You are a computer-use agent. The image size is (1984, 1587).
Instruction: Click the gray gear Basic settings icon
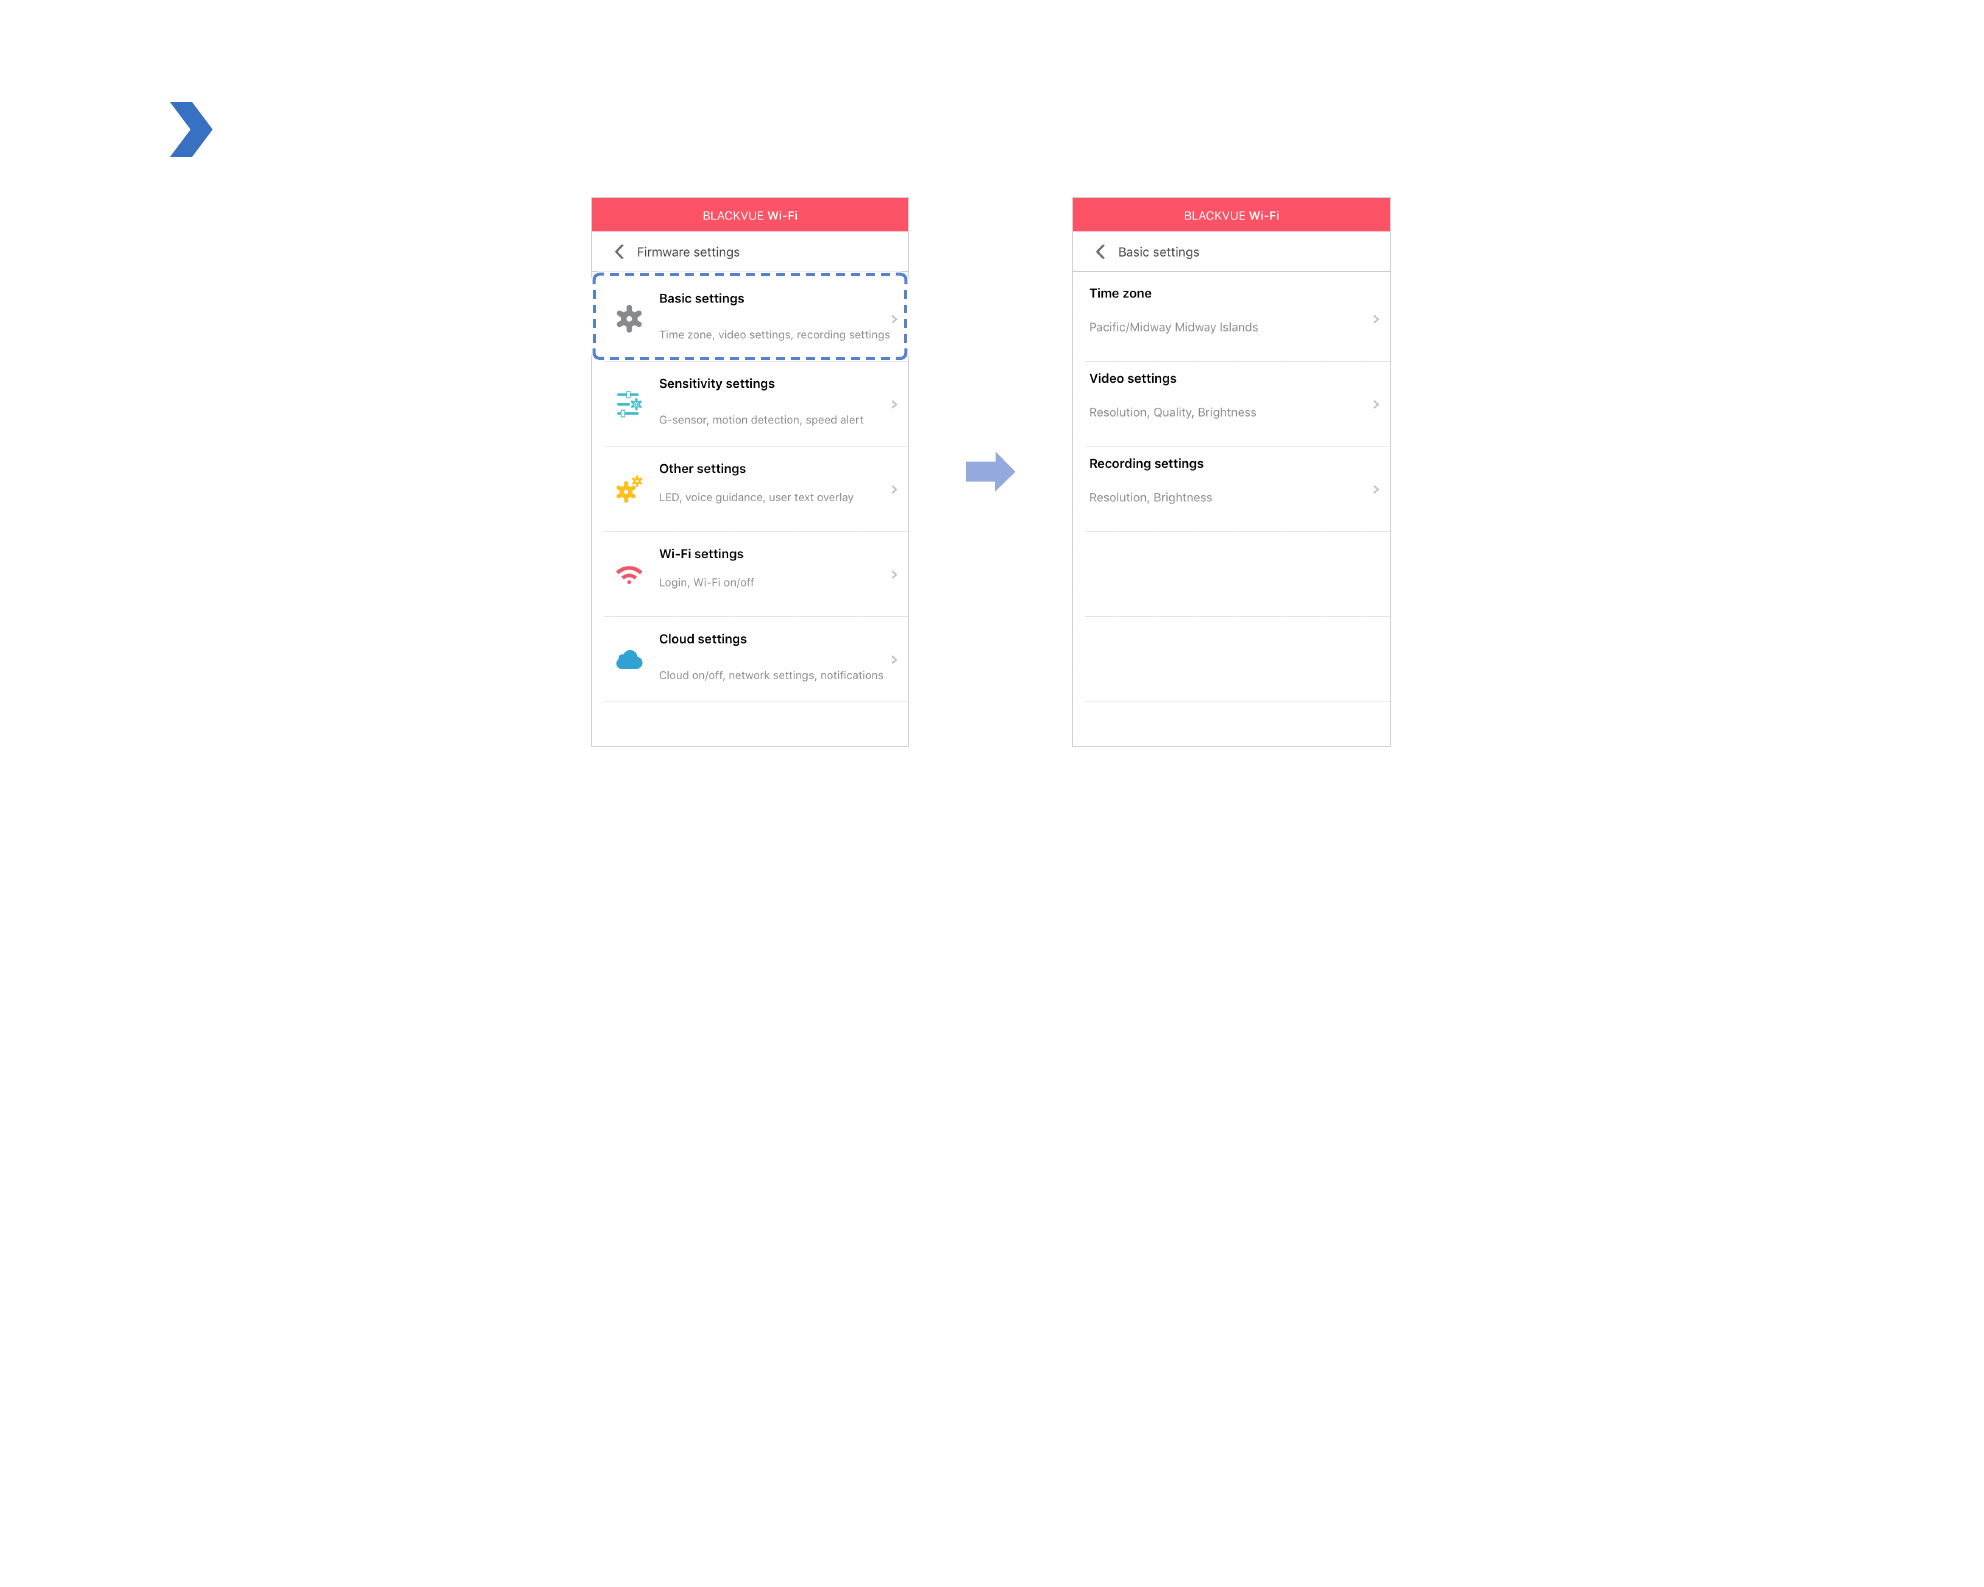click(x=629, y=319)
